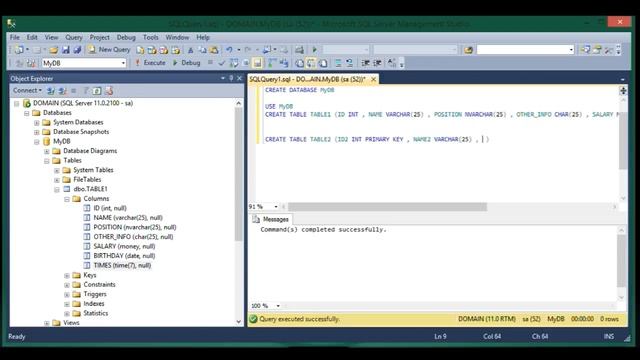Click the green Start arrow in main toolbar
The width and height of the screenshot is (640, 360).
coord(314,50)
